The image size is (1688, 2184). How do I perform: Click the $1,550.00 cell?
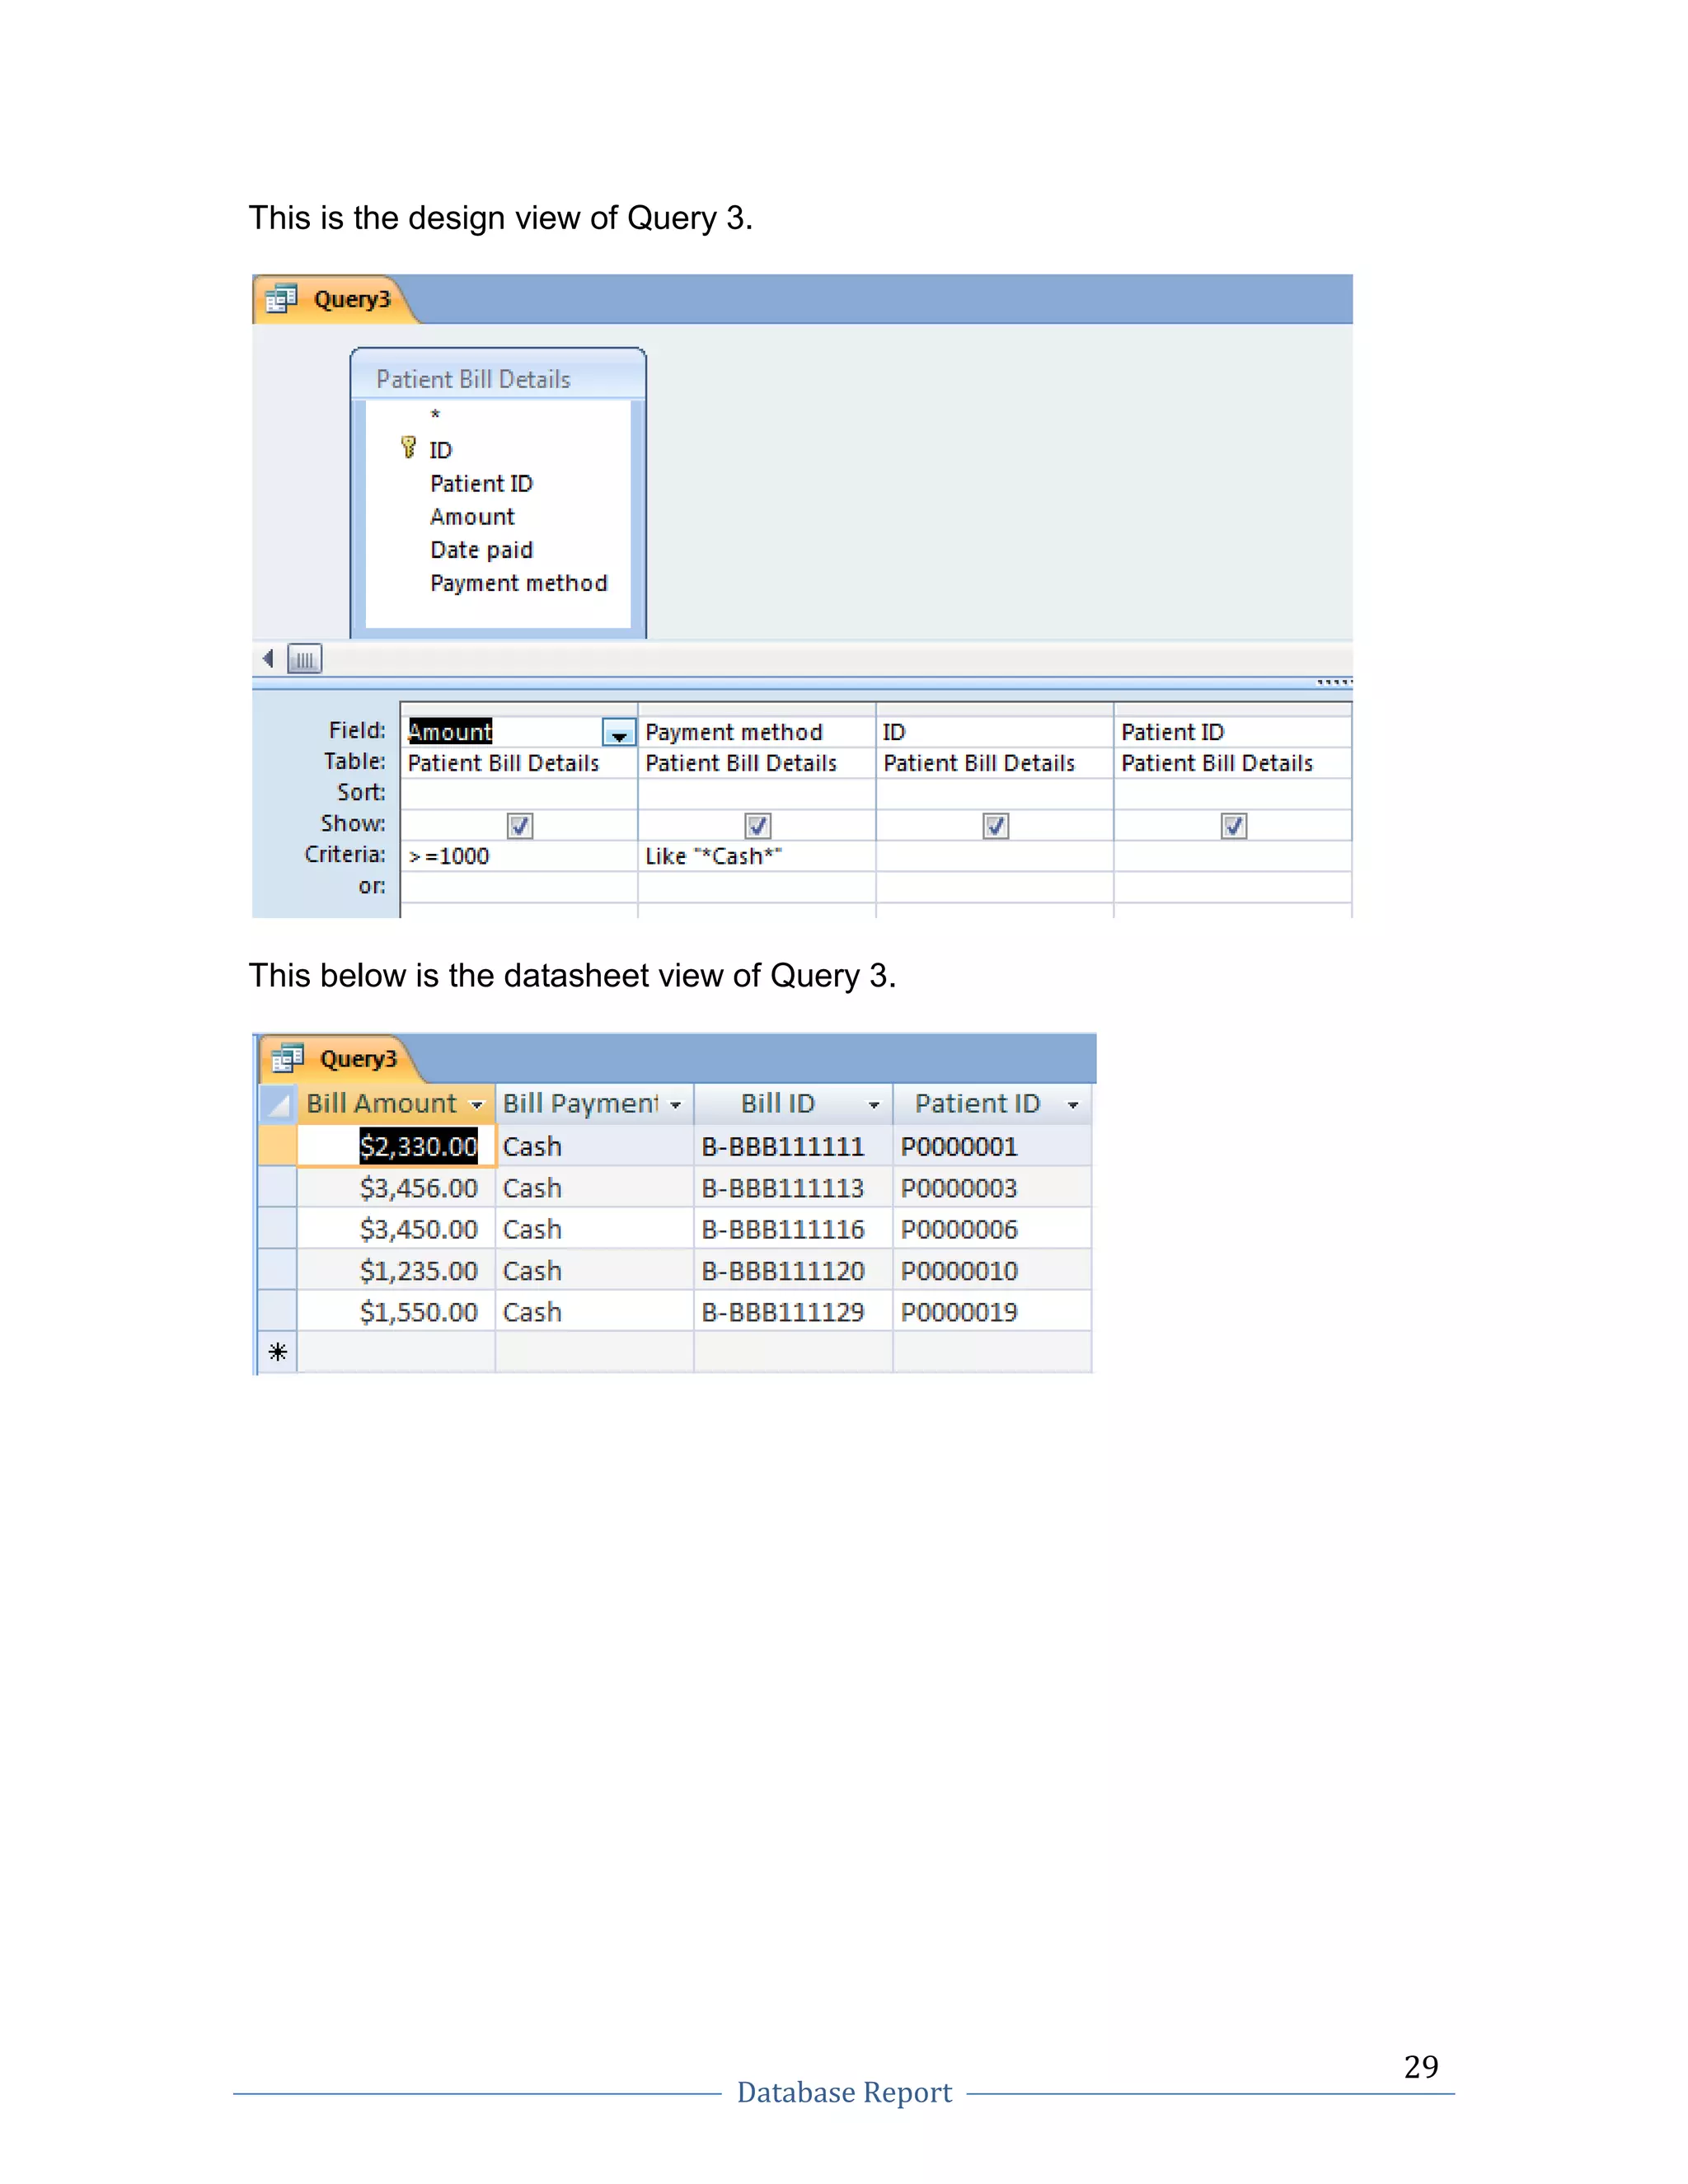click(x=396, y=1312)
